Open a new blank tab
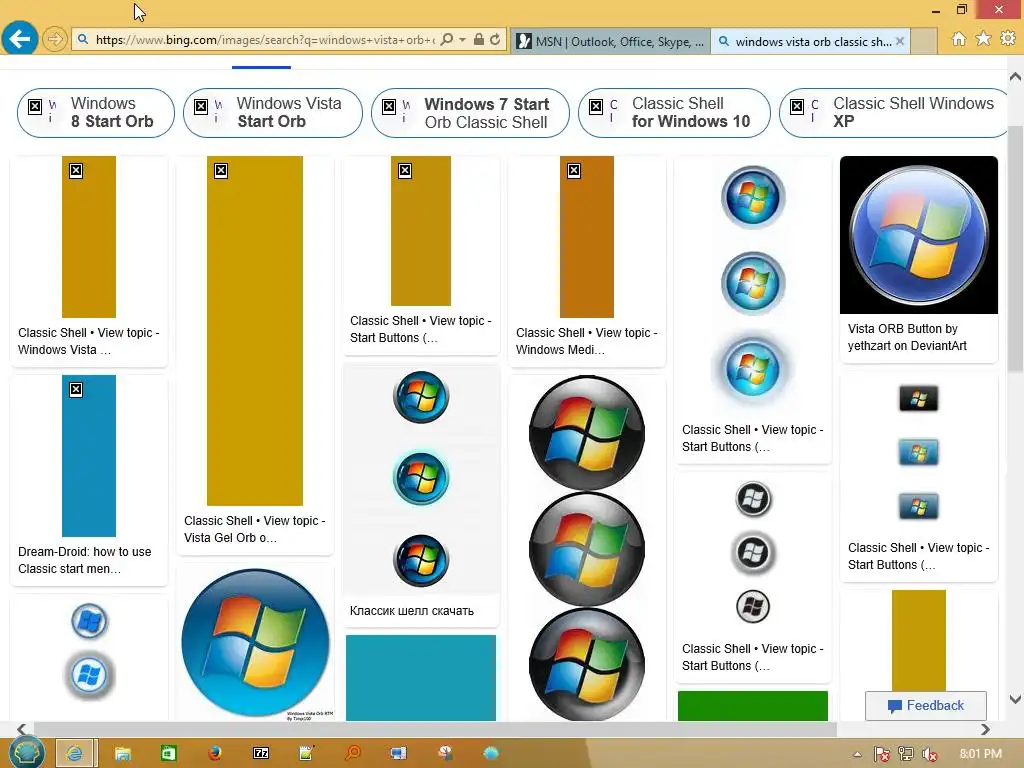Image resolution: width=1024 pixels, height=768 pixels. pyautogui.click(x=924, y=41)
